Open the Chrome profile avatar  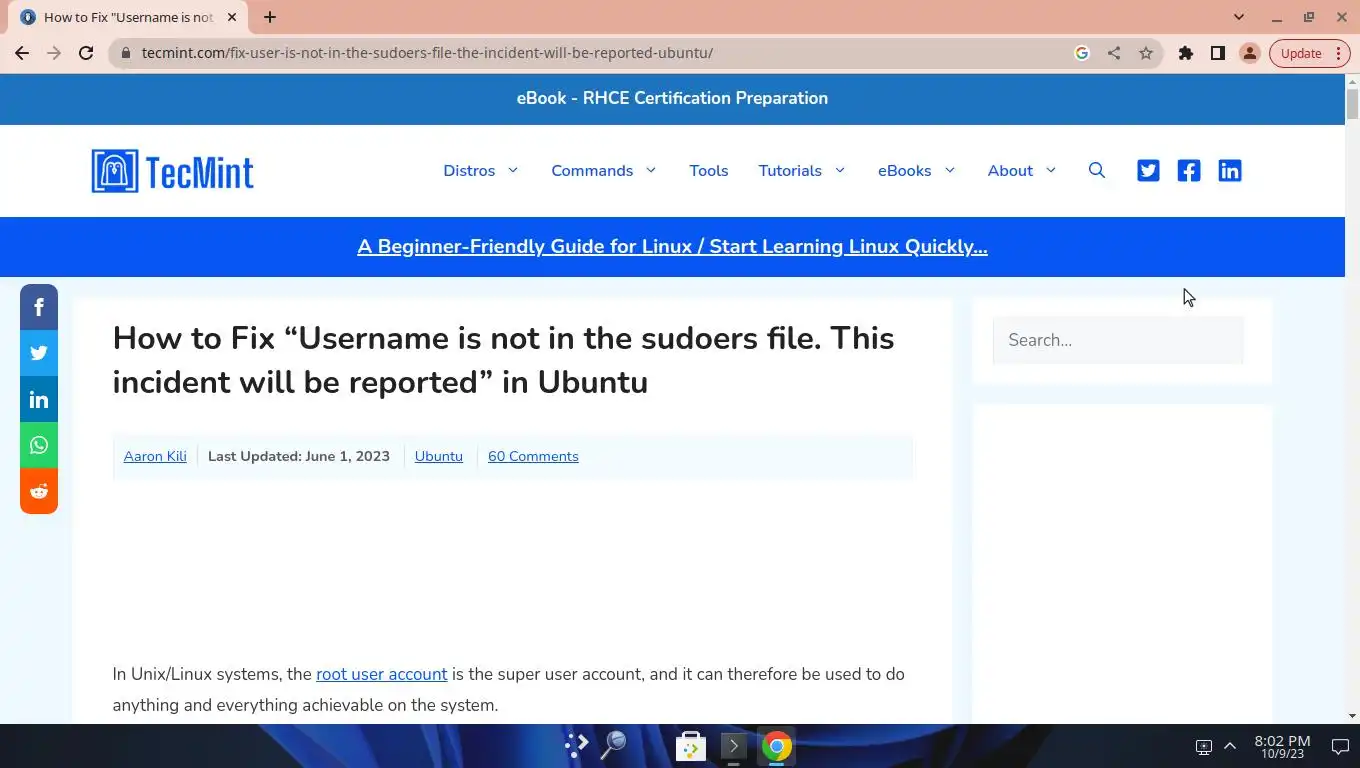click(1250, 53)
